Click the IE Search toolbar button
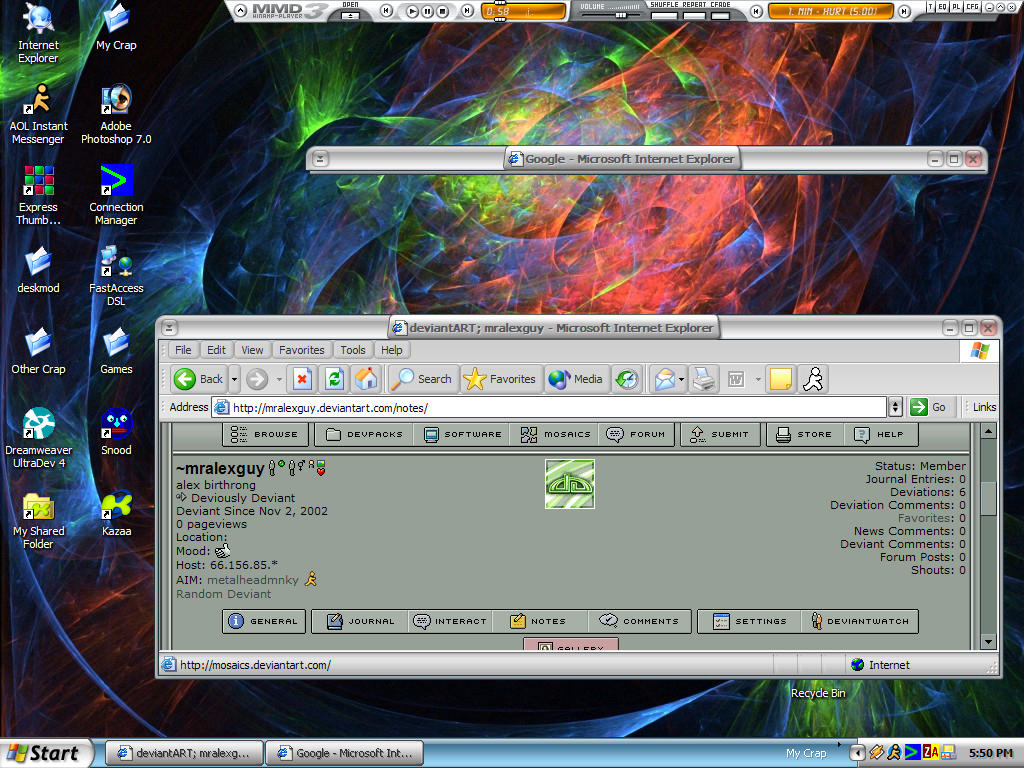1024x768 pixels. [x=422, y=379]
